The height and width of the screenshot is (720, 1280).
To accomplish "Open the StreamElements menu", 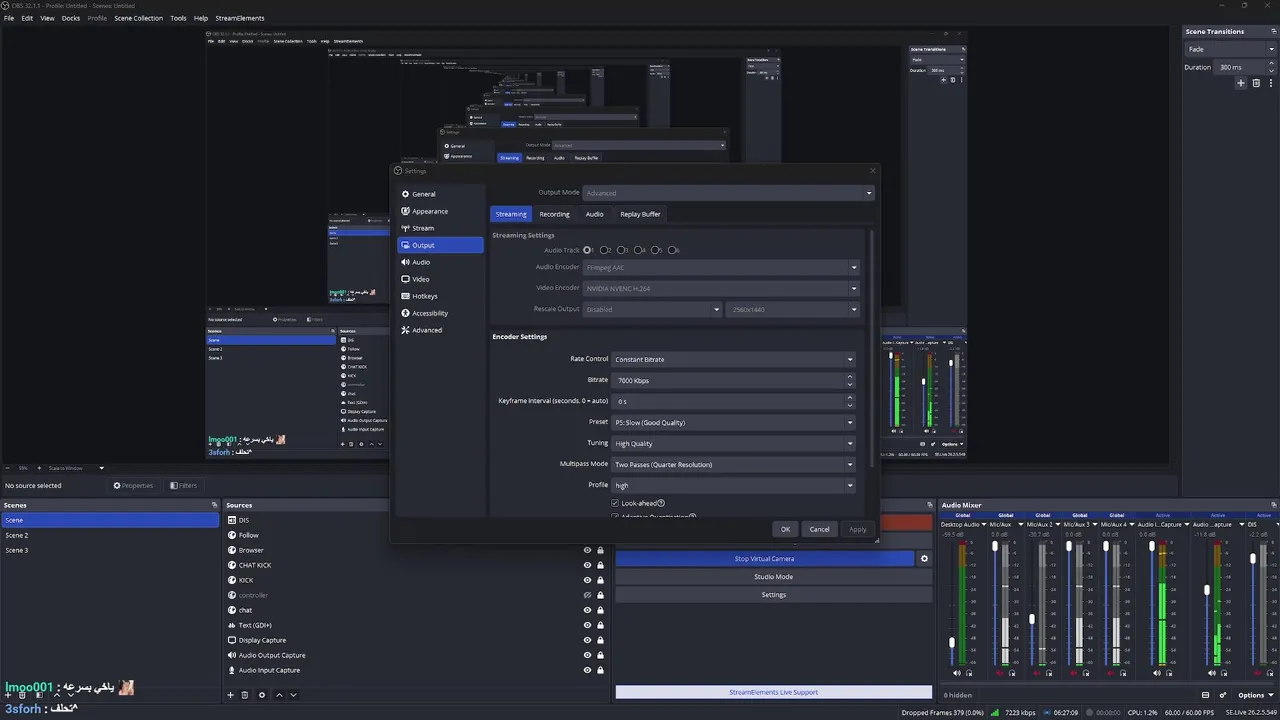I will tap(240, 18).
